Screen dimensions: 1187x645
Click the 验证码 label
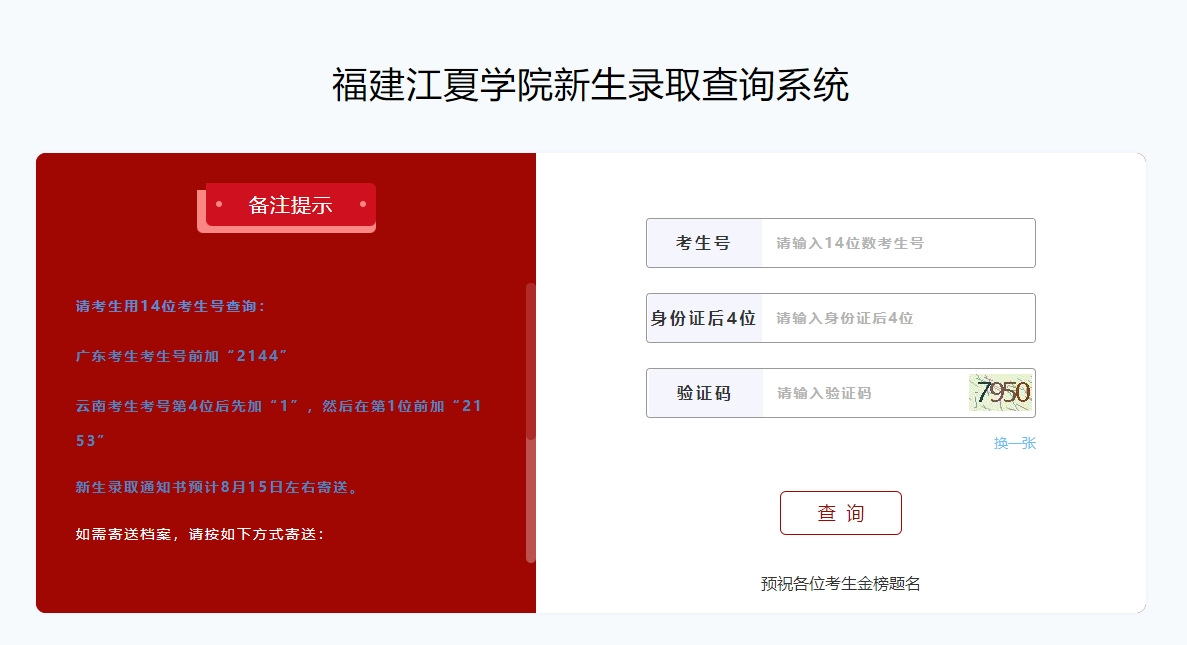(x=703, y=393)
